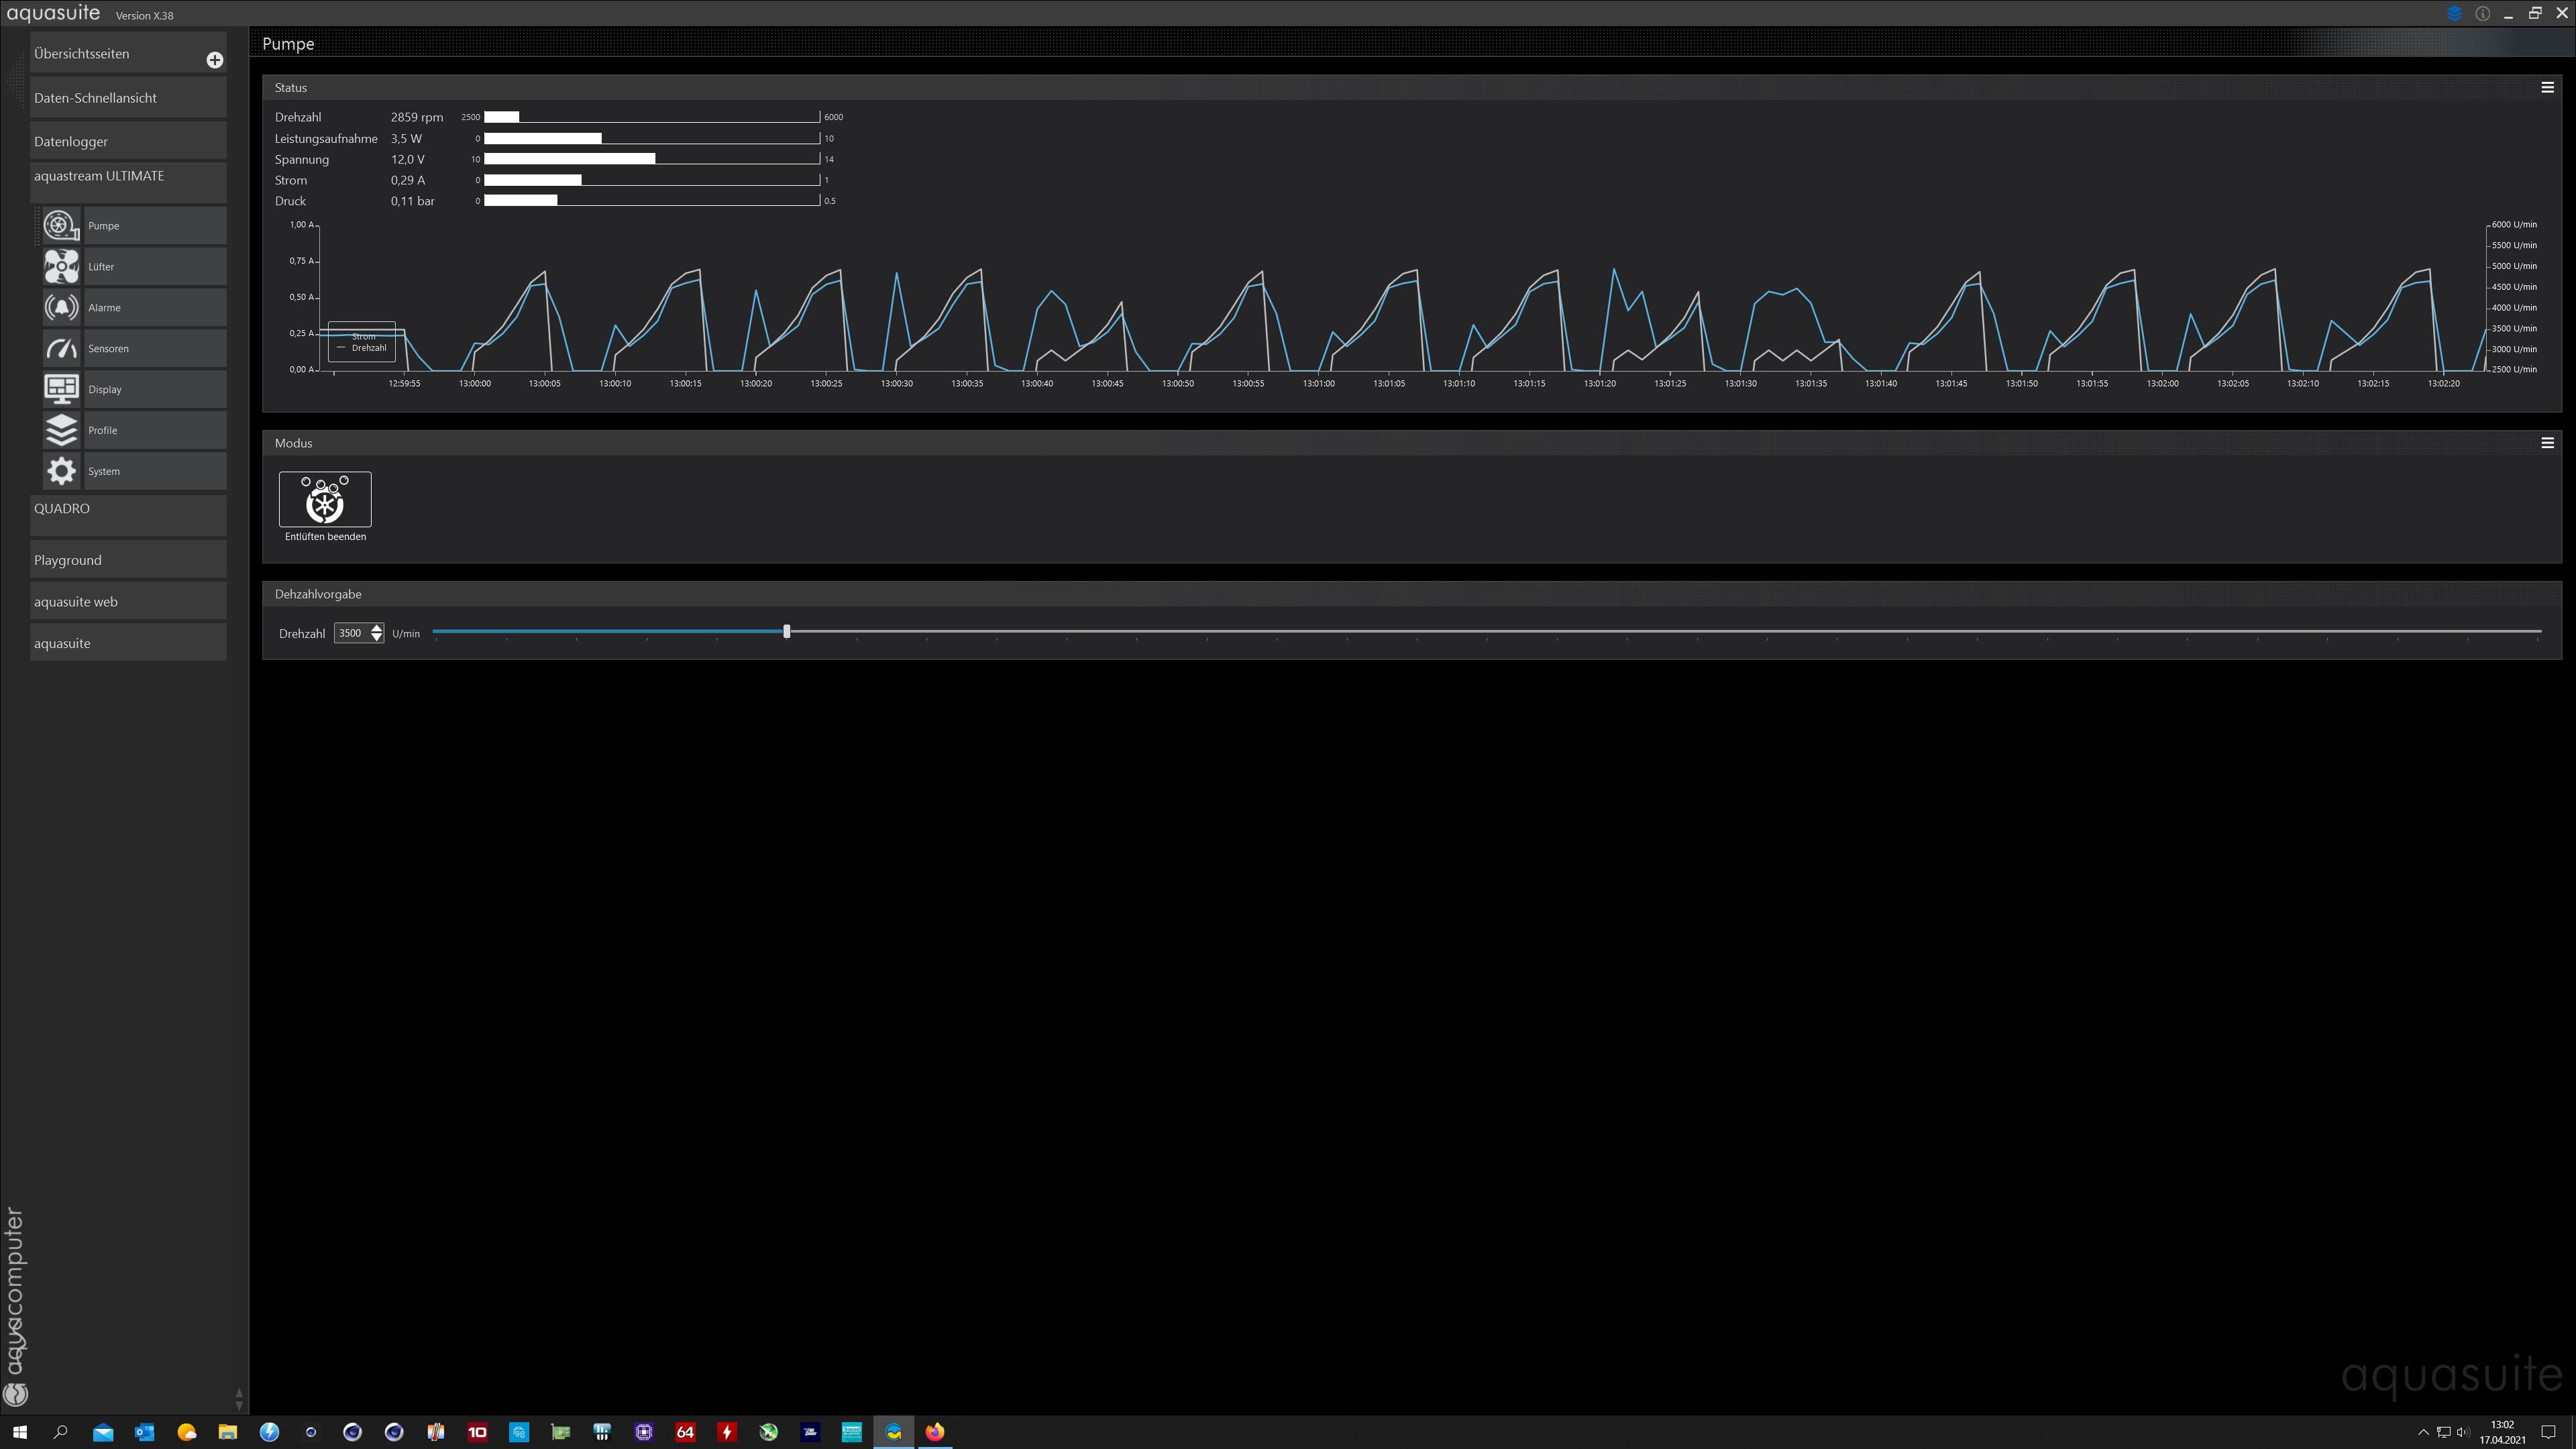
Task: Open the Alarme bell icon
Action: tap(61, 308)
